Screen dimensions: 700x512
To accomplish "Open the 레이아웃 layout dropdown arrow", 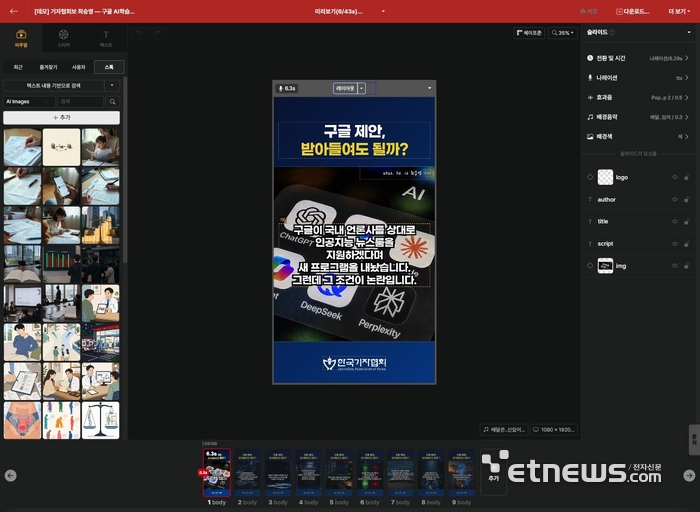I will [362, 88].
